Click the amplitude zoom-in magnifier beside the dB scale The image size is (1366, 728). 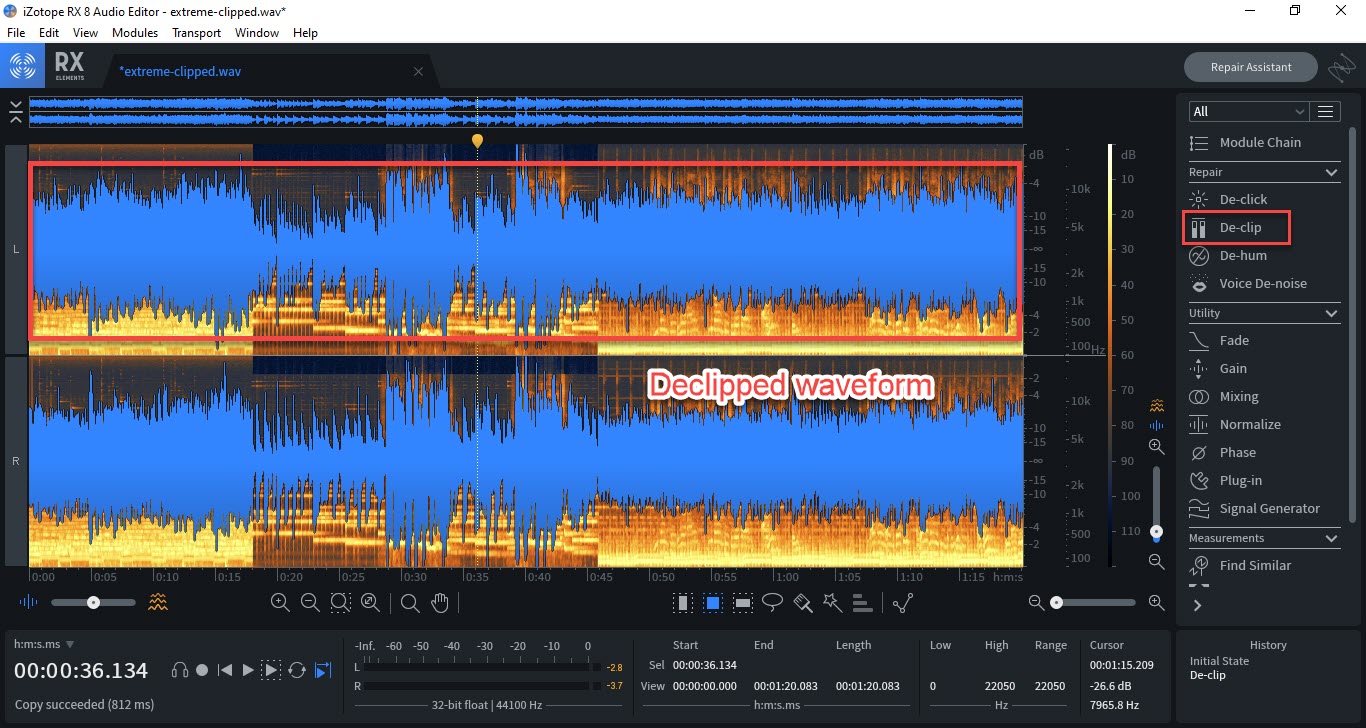point(1156,446)
